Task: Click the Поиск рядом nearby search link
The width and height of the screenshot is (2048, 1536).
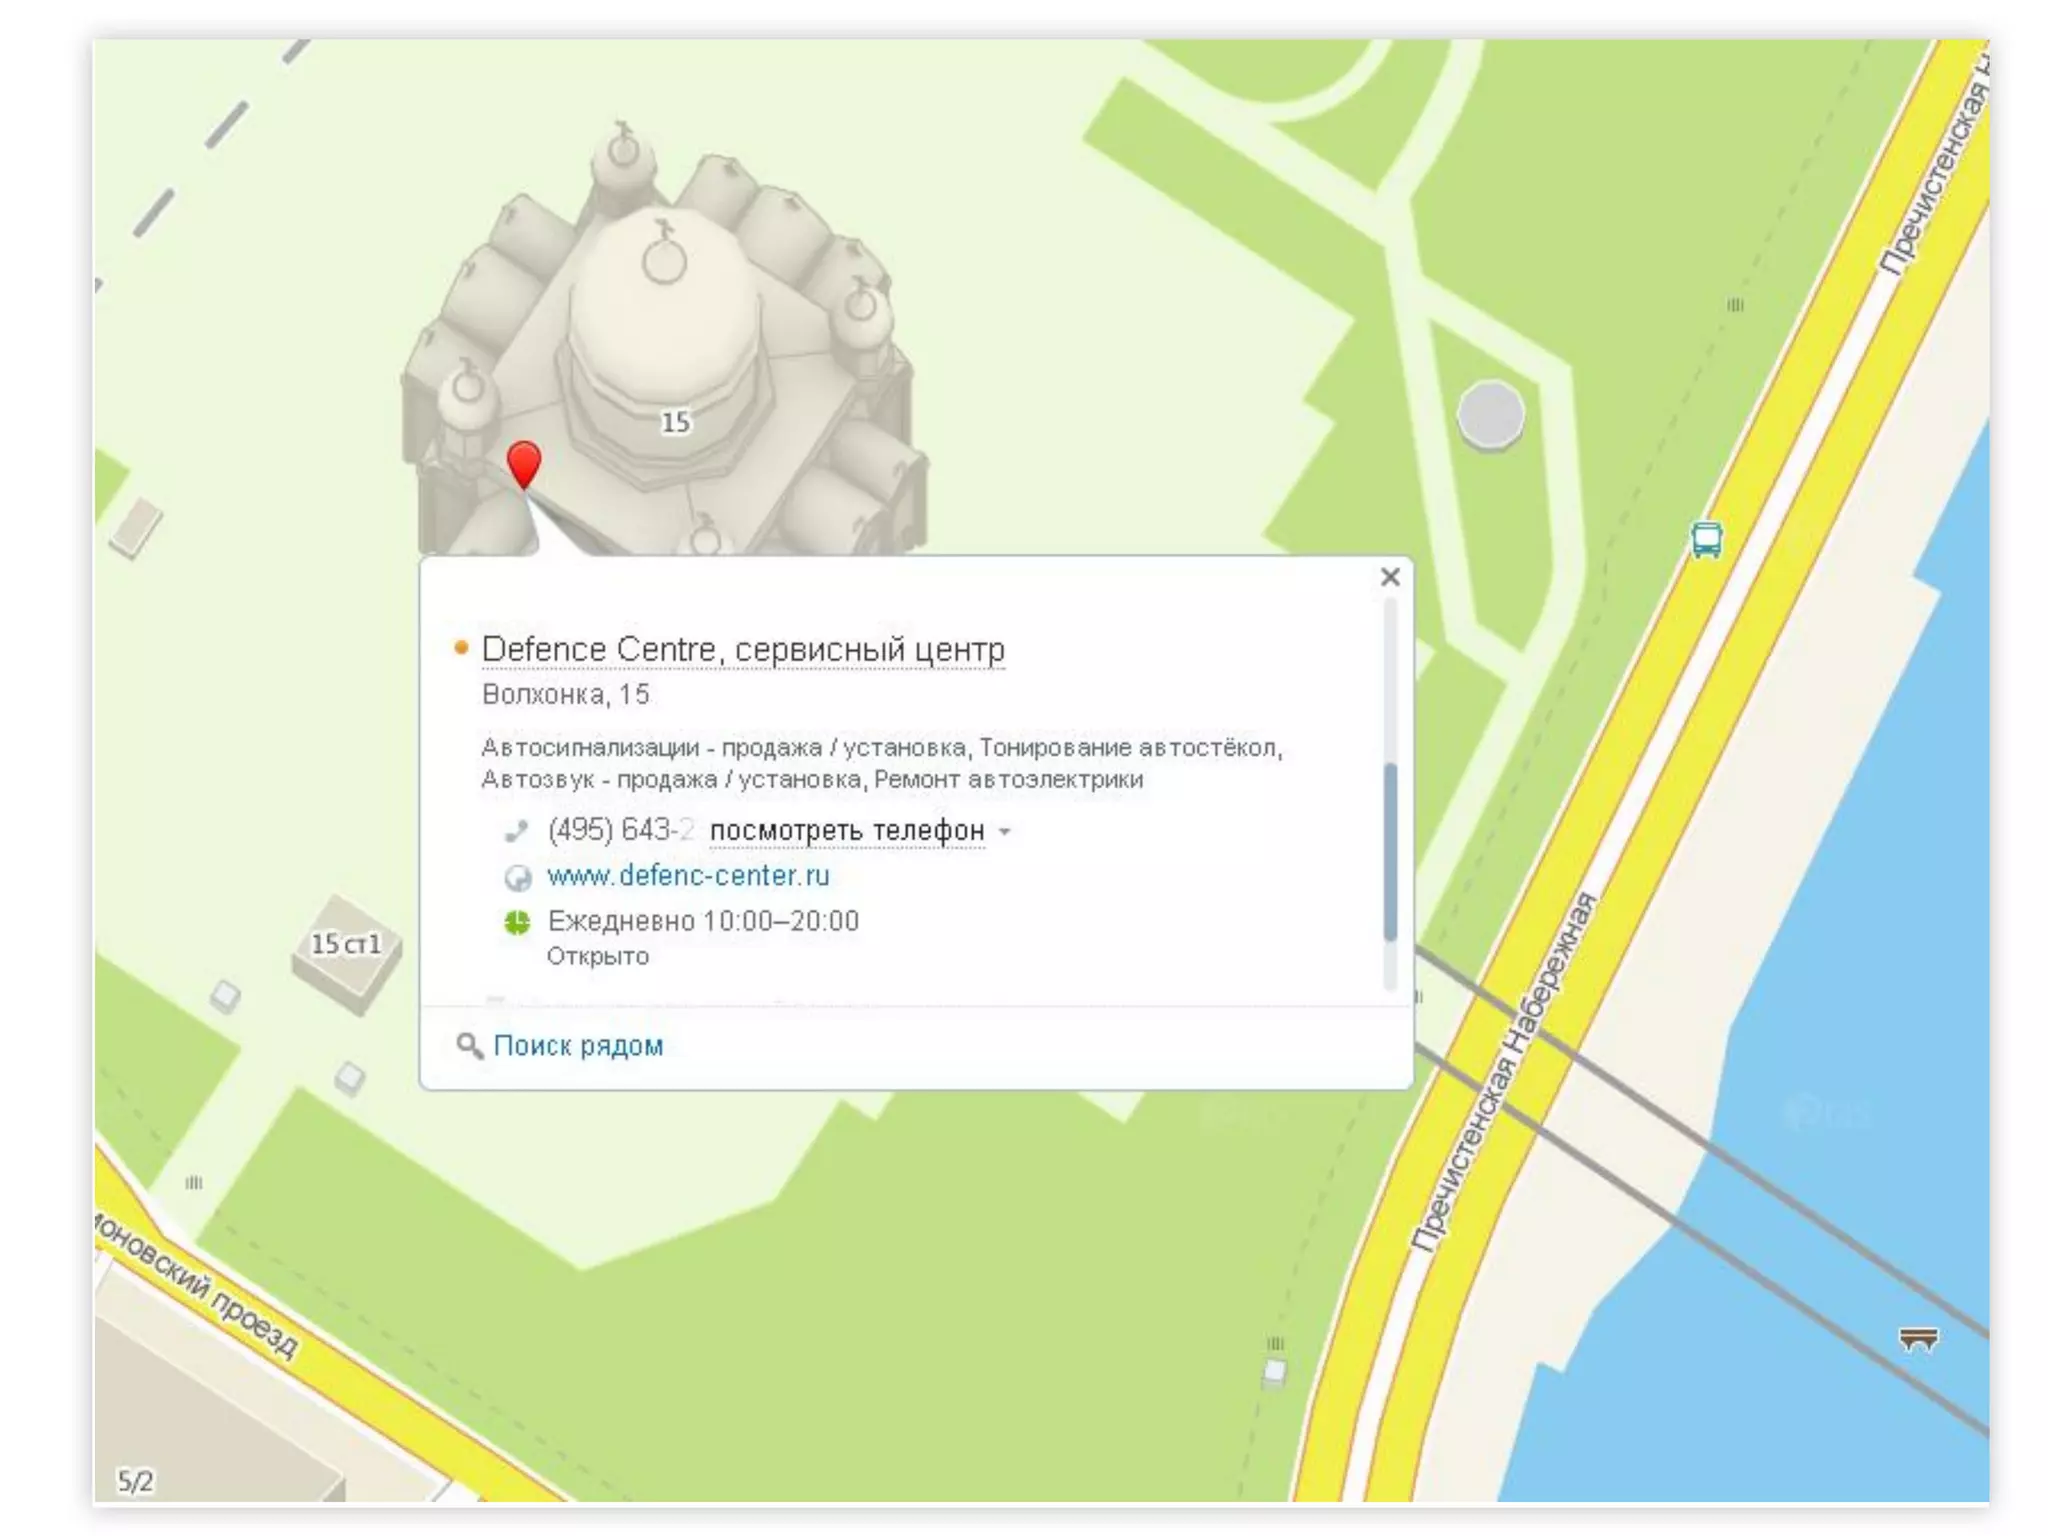Action: [578, 1045]
